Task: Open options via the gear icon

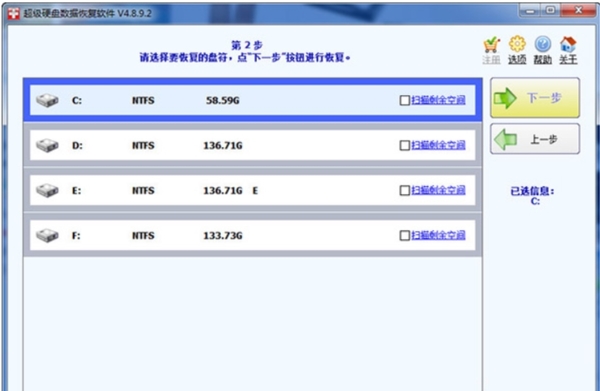Action: click(x=517, y=44)
